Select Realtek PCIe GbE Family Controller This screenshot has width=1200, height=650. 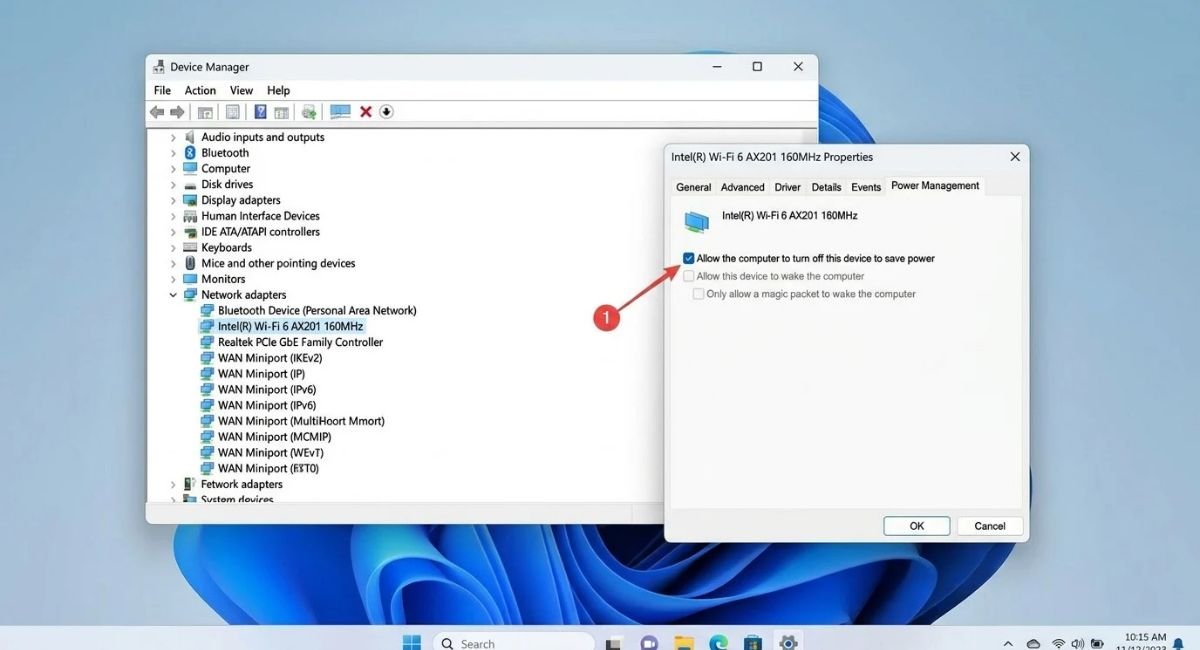tap(300, 342)
